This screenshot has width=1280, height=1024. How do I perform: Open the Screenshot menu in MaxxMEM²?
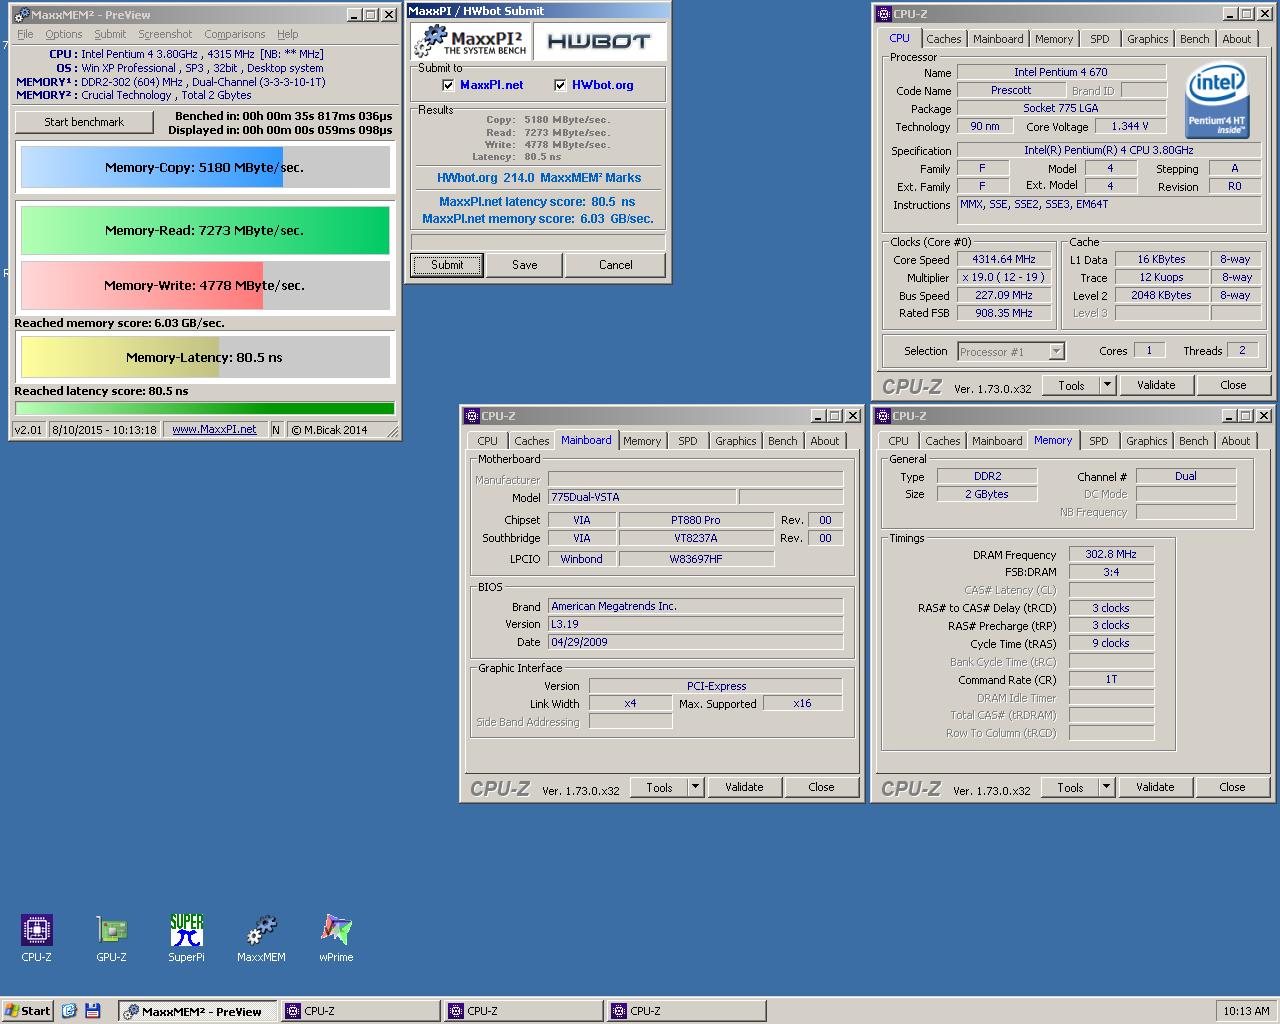coord(165,34)
